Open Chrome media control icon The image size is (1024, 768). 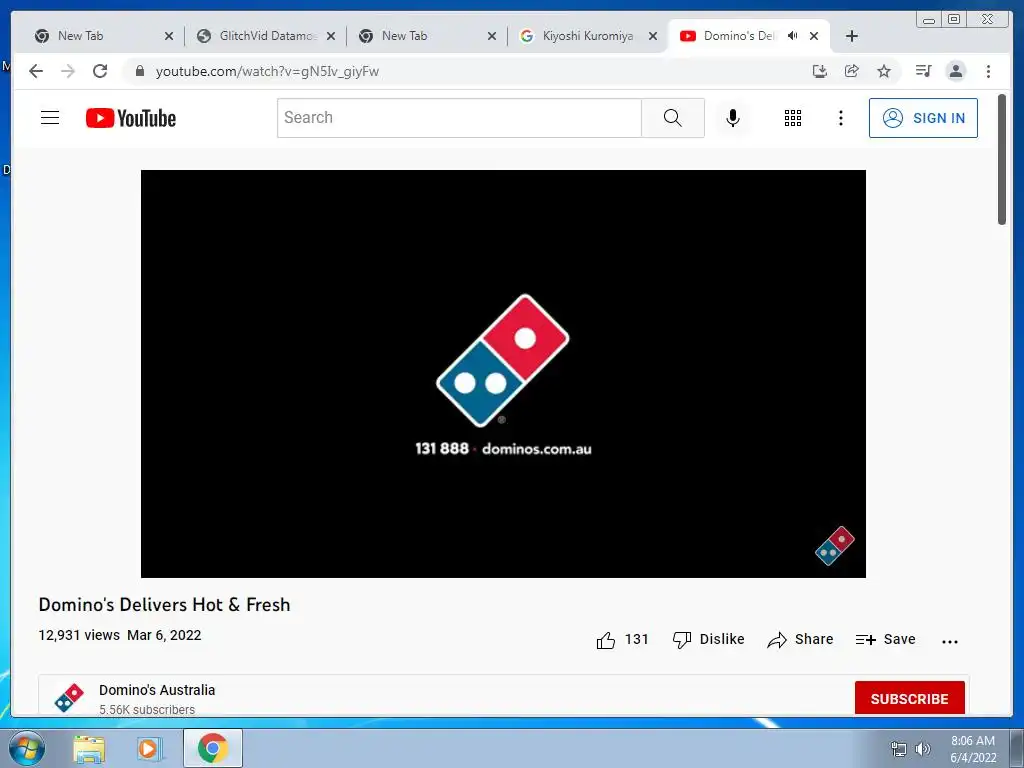(x=923, y=71)
